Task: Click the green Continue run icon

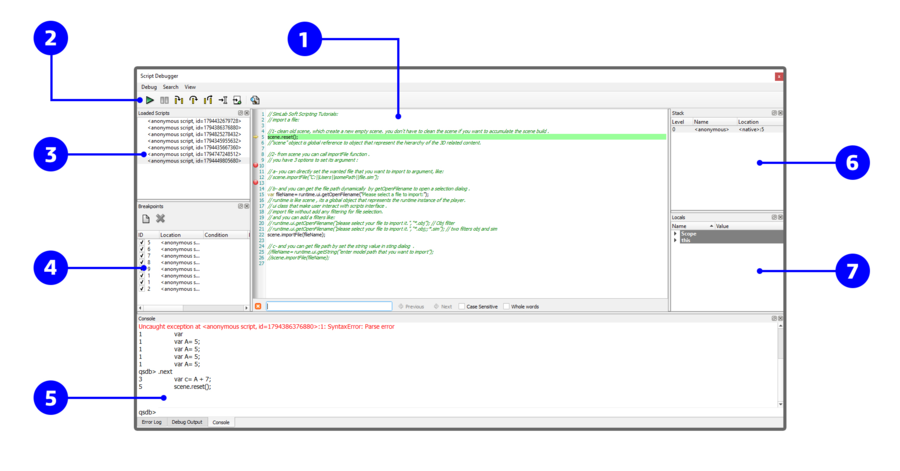Action: [149, 100]
